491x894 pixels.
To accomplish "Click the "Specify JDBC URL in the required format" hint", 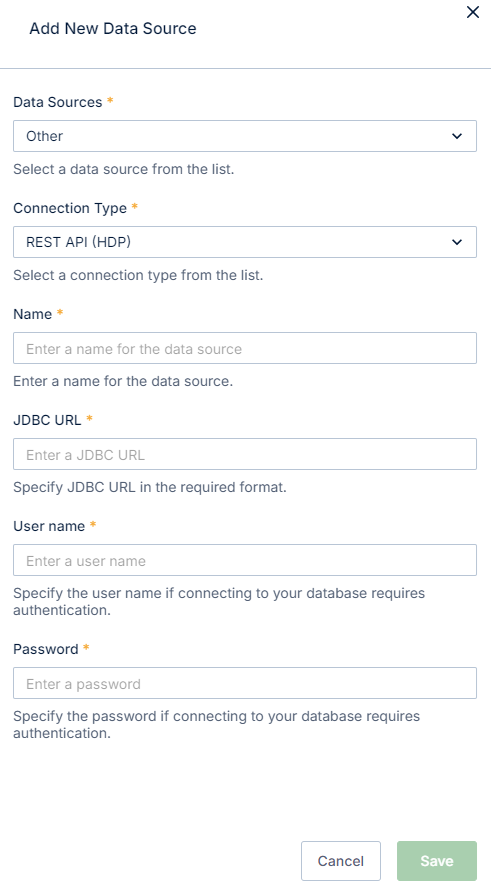I will 150,487.
